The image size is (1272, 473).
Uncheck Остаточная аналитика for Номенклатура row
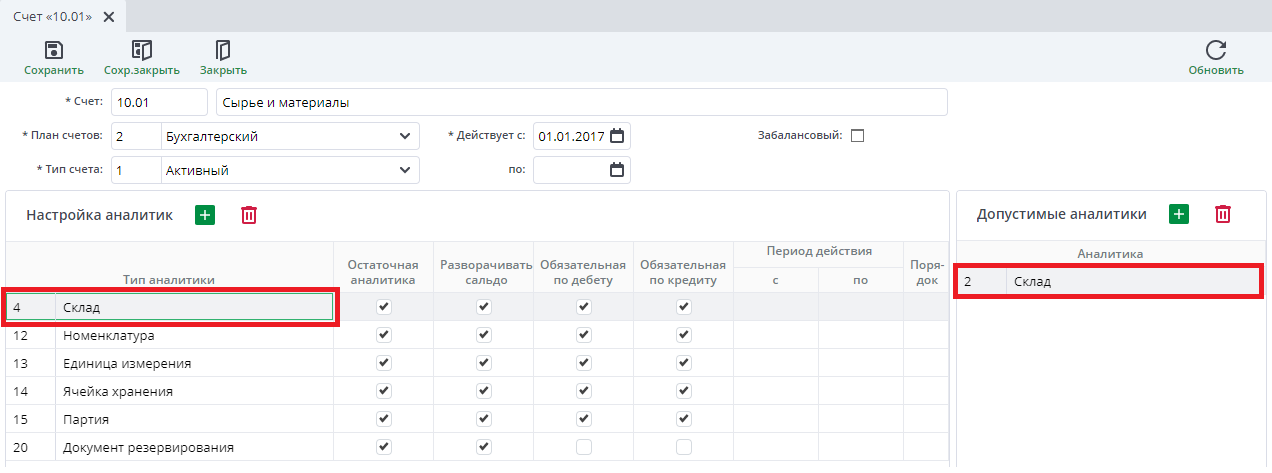click(383, 335)
